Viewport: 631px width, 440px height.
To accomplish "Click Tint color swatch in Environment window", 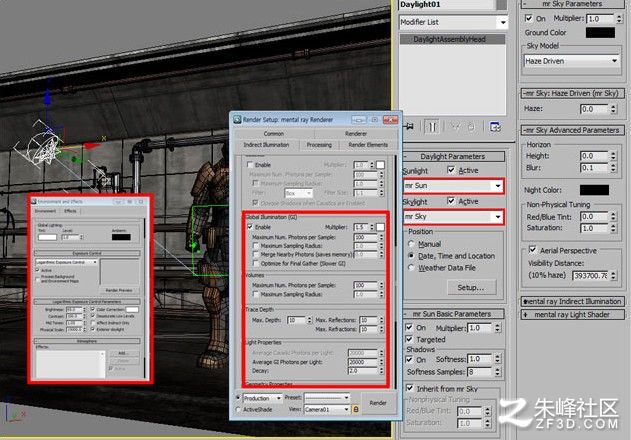I will (x=47, y=237).
